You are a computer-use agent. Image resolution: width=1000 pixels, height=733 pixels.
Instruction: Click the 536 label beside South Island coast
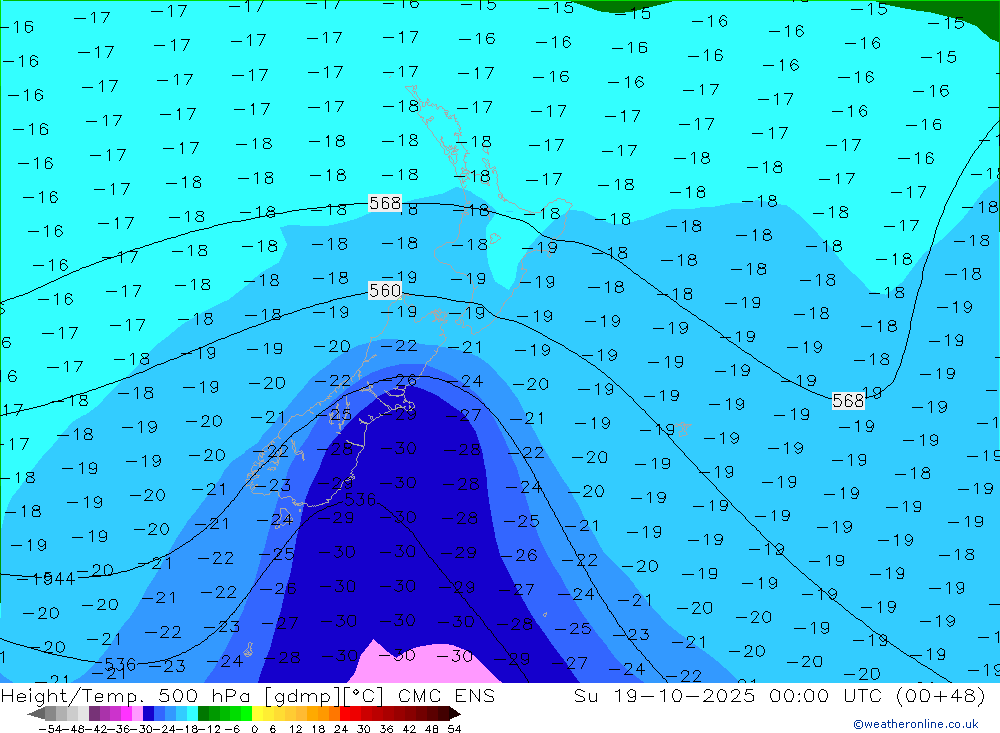pyautogui.click(x=360, y=499)
